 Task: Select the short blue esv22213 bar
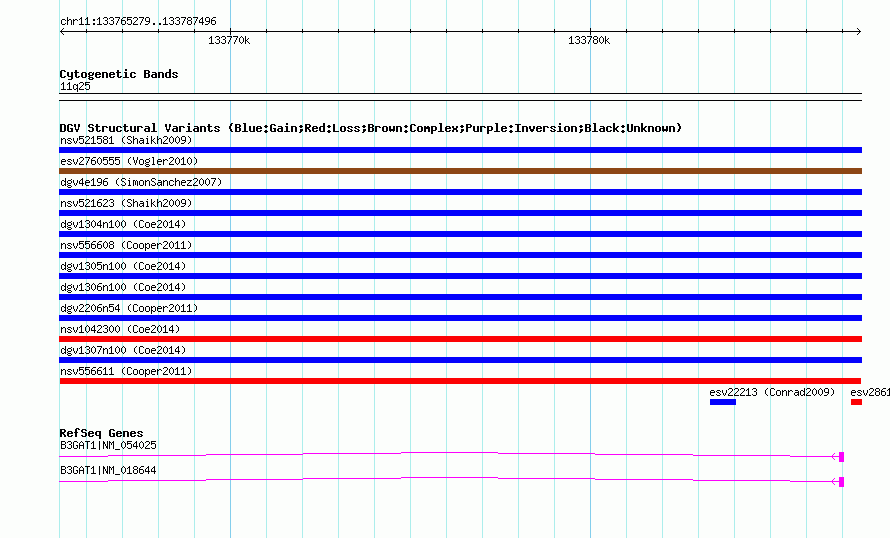(x=723, y=402)
